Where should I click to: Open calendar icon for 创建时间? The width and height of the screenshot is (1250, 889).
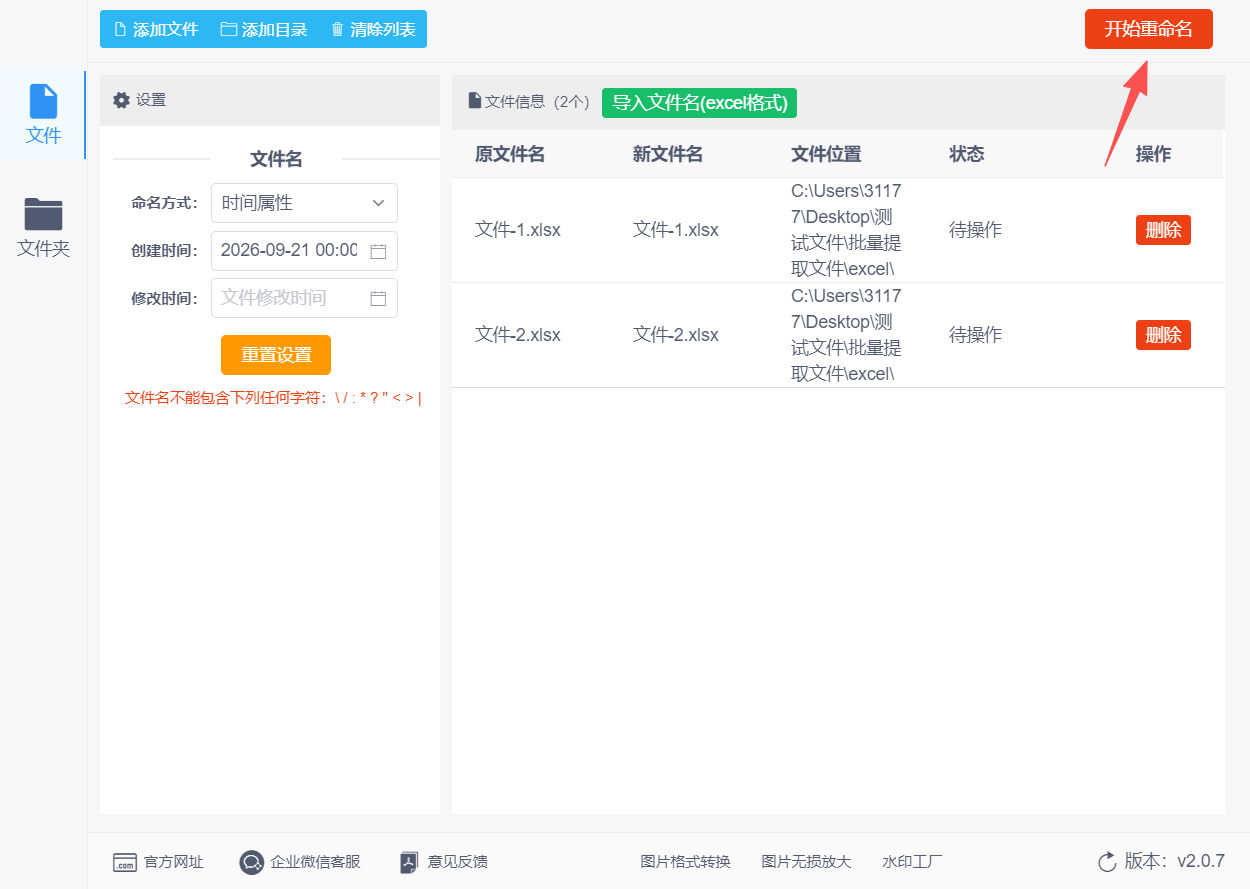378,251
